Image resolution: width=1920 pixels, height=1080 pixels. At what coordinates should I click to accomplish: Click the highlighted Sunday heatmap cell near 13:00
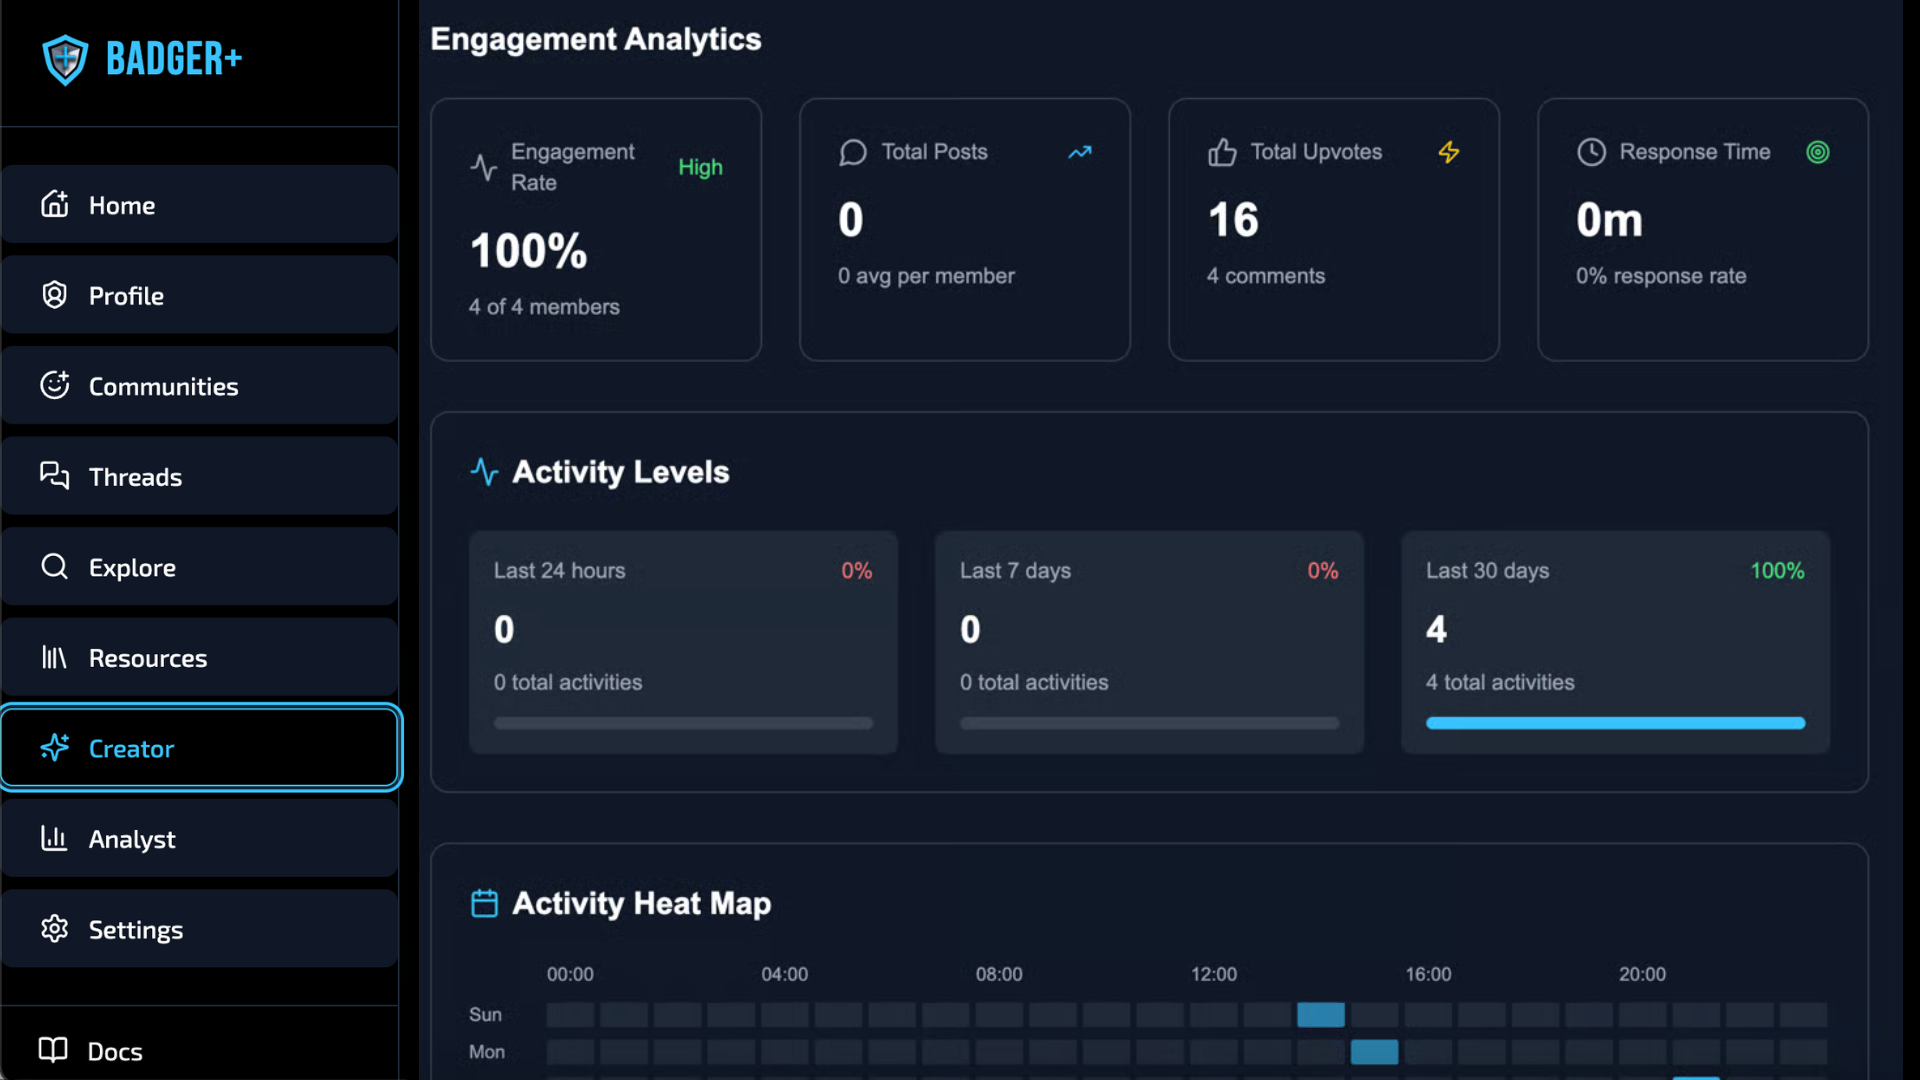[x=1321, y=1014]
